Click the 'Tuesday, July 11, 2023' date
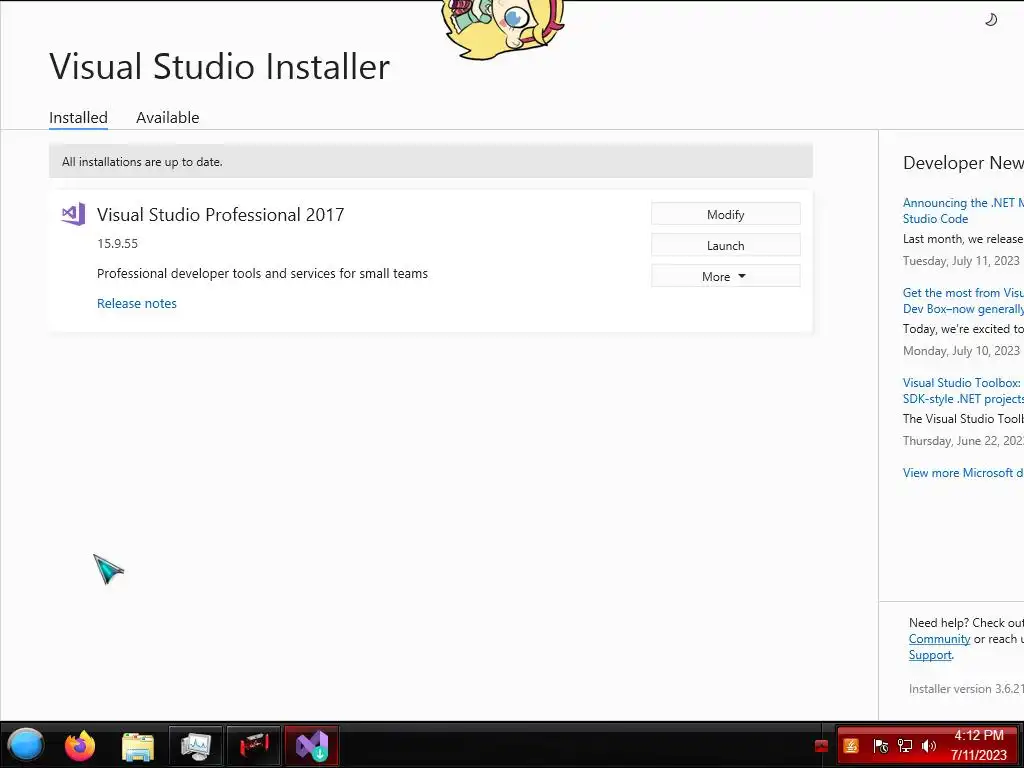The image size is (1024, 768). pyautogui.click(x=961, y=261)
